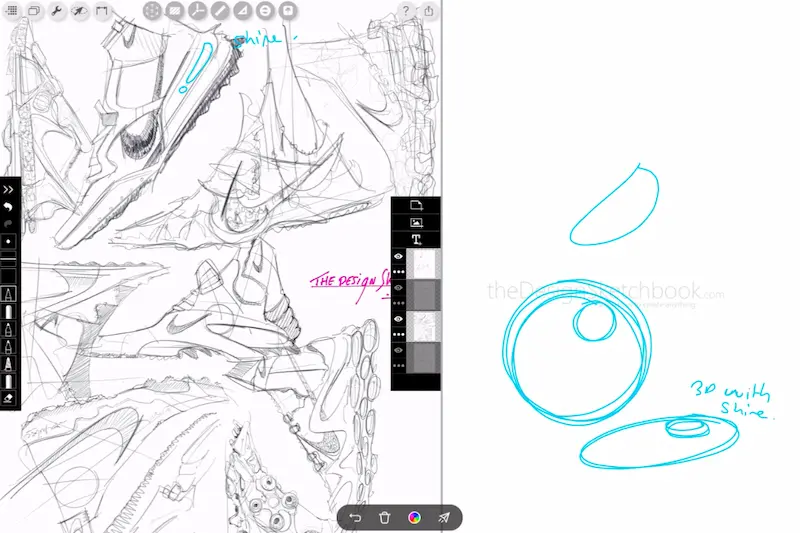Open the three-axis perspective guide tool
Viewport: 800px width, 533px height.
tap(197, 11)
